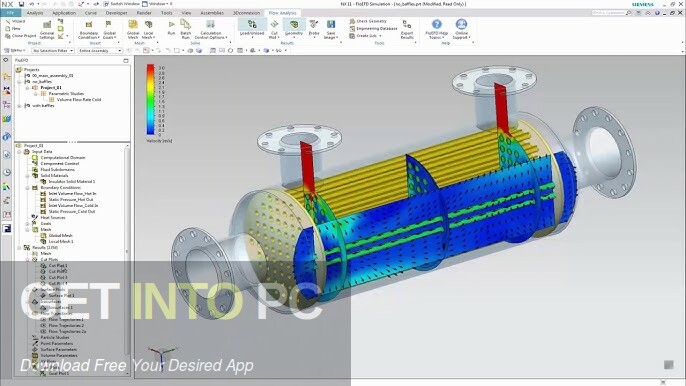The height and width of the screenshot is (386, 686).
Task: Click the Clone Project button
Action: (x=21, y=36)
